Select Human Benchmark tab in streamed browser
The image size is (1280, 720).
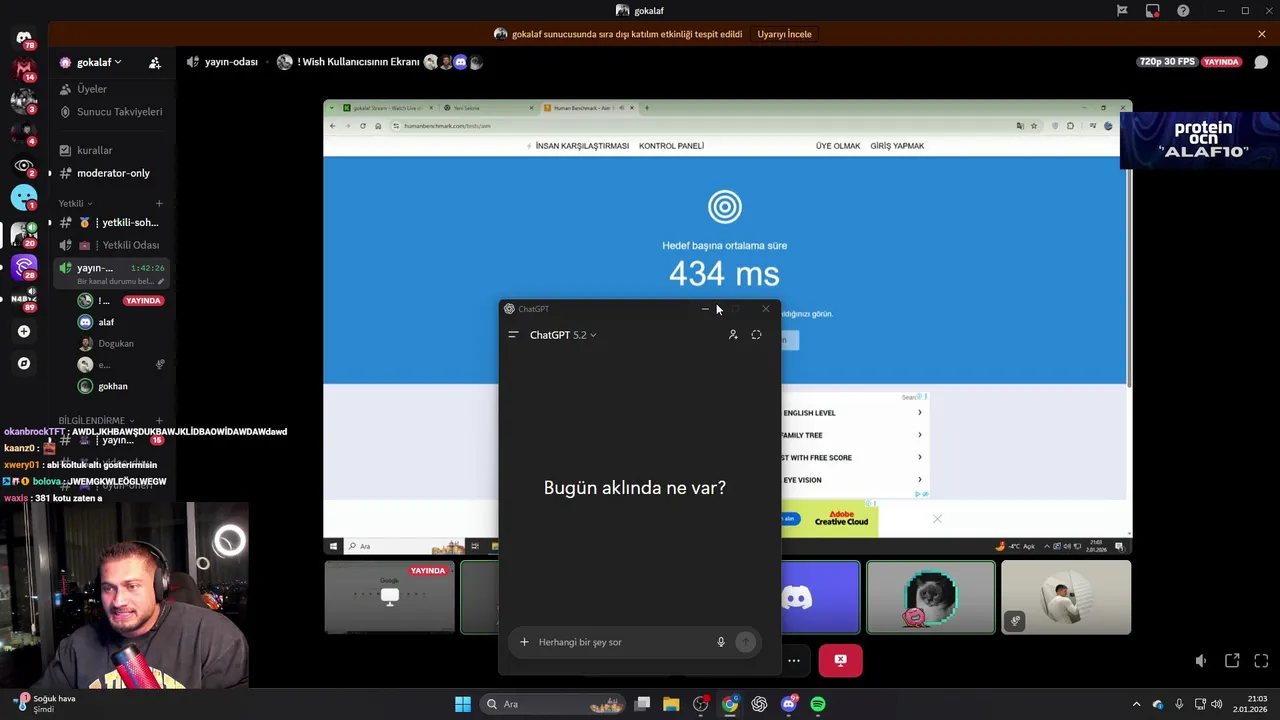coord(588,108)
